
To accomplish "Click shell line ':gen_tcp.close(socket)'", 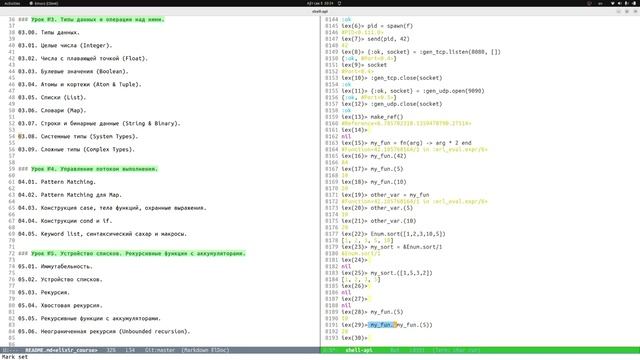I will (x=392, y=78).
